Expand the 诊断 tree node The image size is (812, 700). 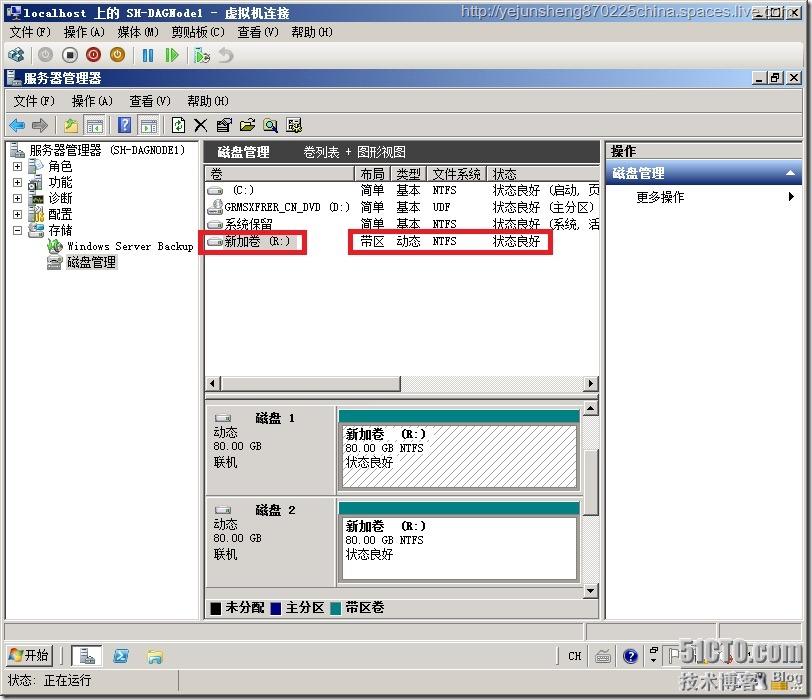click(18, 199)
